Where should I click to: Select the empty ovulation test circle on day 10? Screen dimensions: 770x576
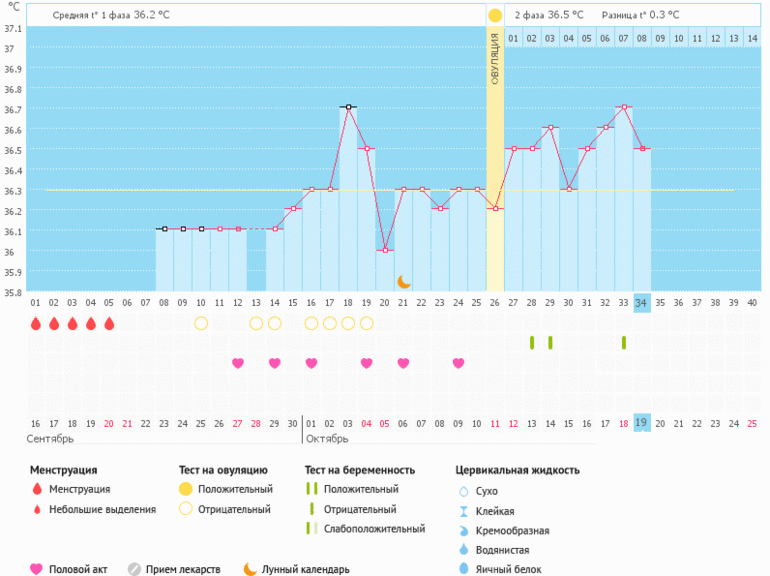[x=201, y=323]
